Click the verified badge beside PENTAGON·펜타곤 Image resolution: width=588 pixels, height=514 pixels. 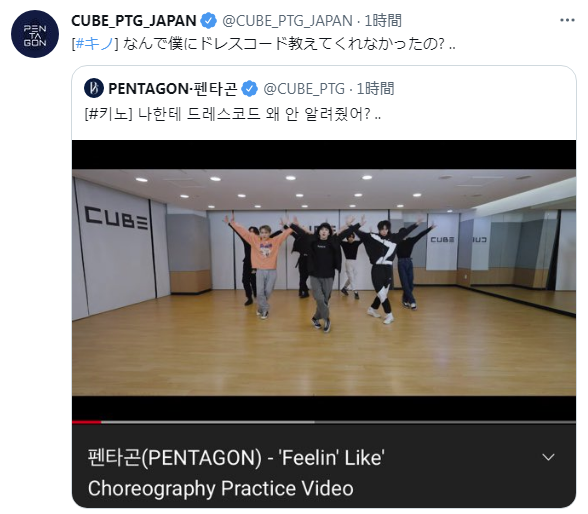pos(250,89)
